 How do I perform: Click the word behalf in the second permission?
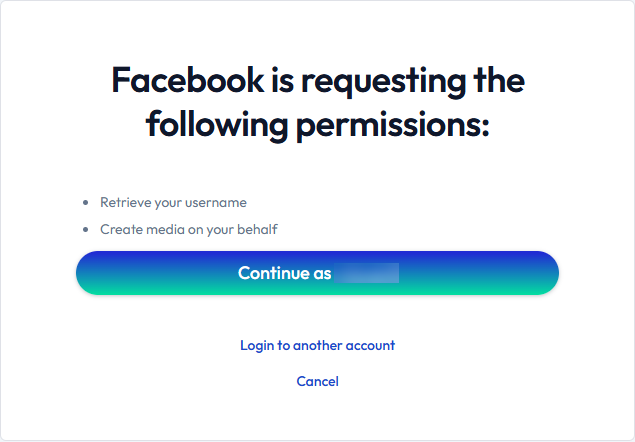point(257,229)
